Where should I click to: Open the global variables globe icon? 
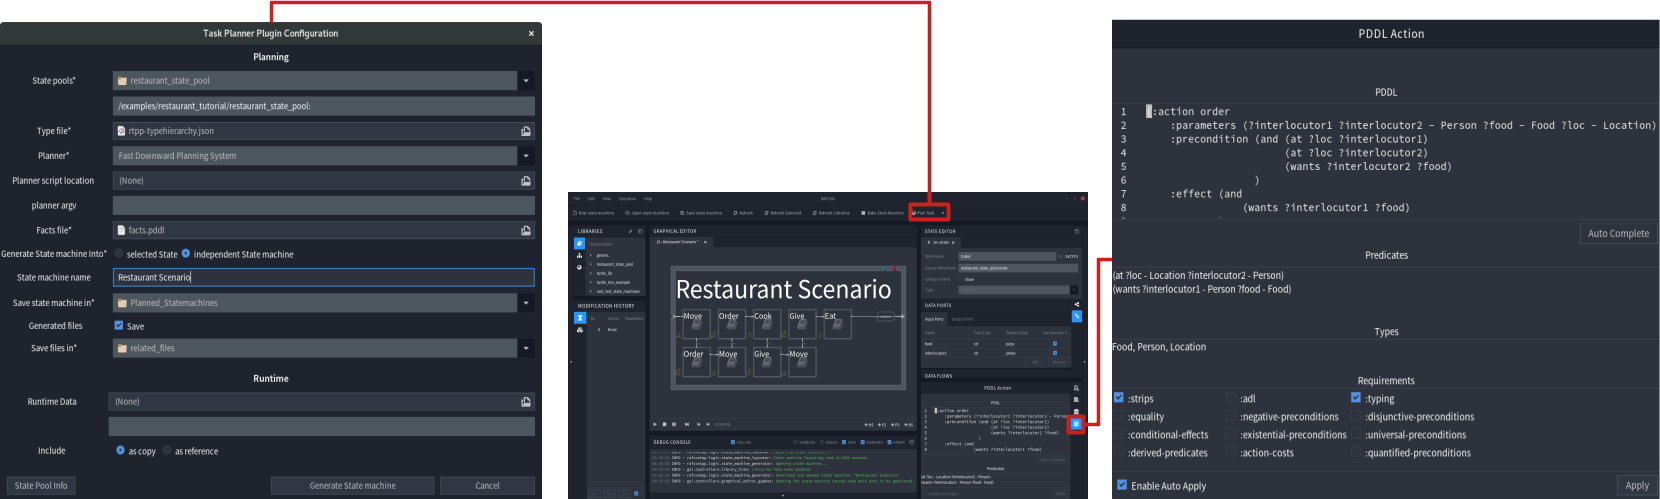tap(579, 267)
